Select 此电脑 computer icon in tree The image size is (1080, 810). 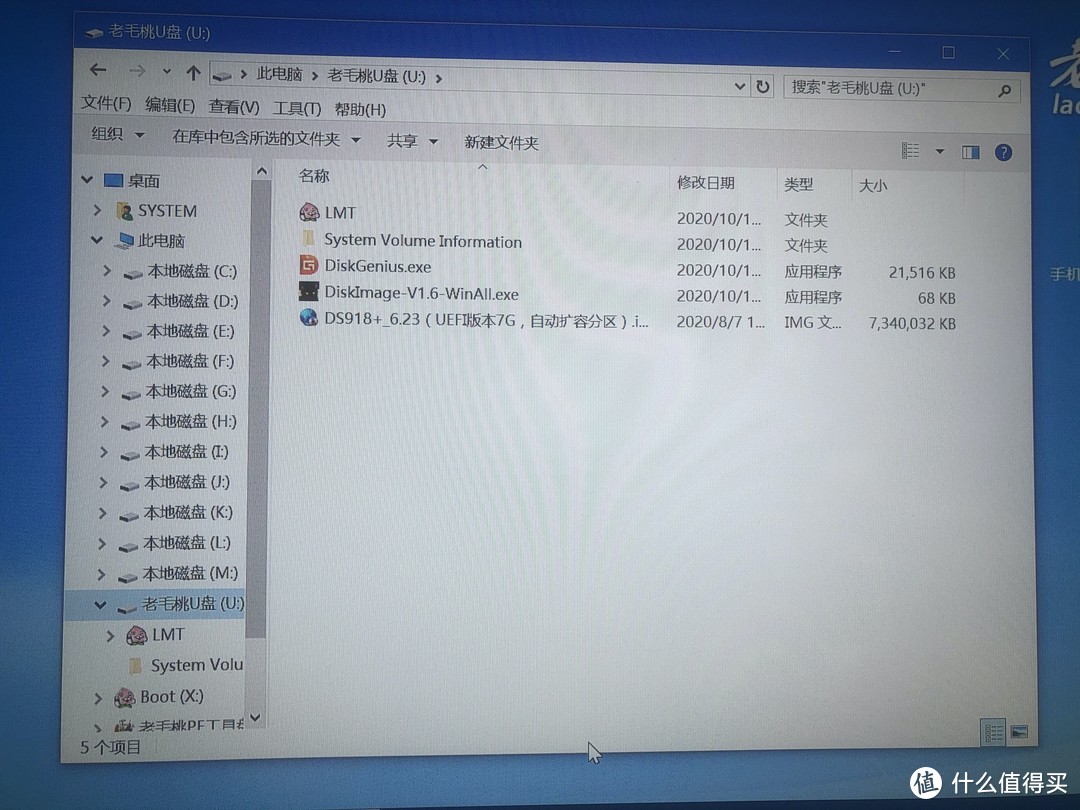(x=125, y=240)
